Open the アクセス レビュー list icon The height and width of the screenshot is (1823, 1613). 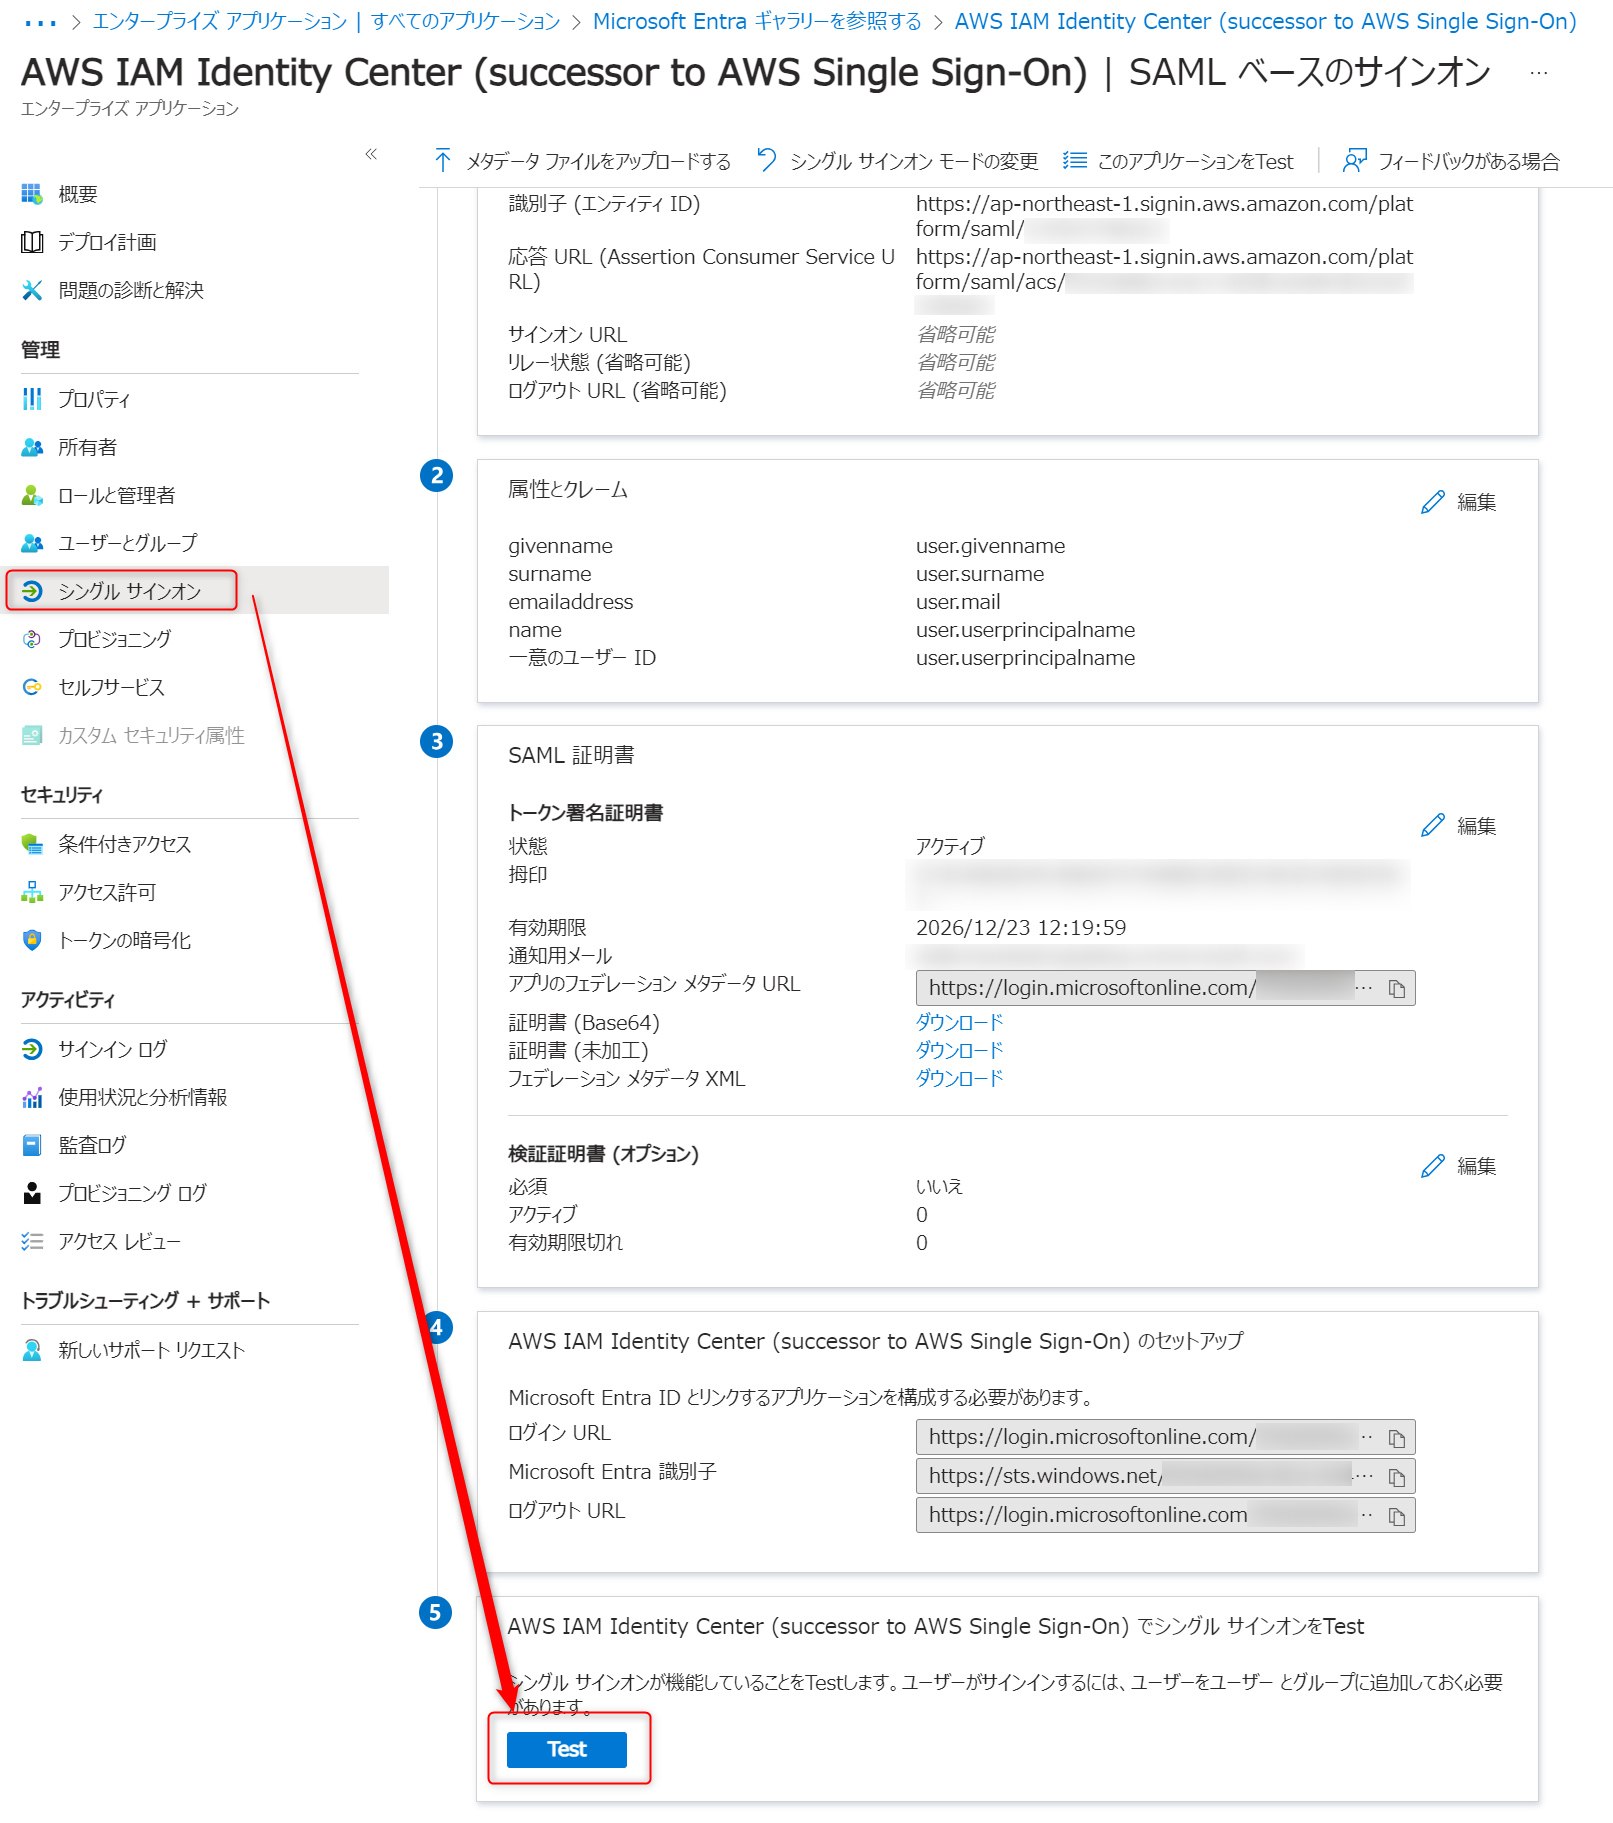32,1241
